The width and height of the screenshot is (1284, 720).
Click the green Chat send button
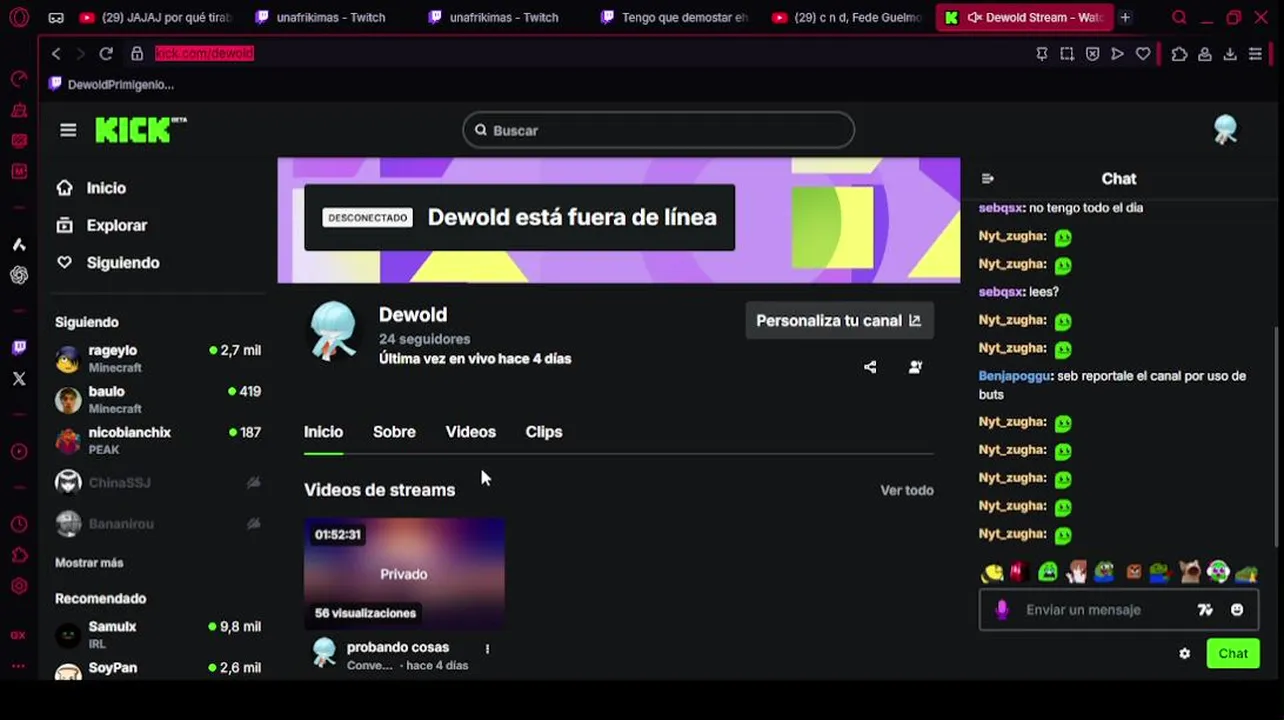(x=1232, y=654)
